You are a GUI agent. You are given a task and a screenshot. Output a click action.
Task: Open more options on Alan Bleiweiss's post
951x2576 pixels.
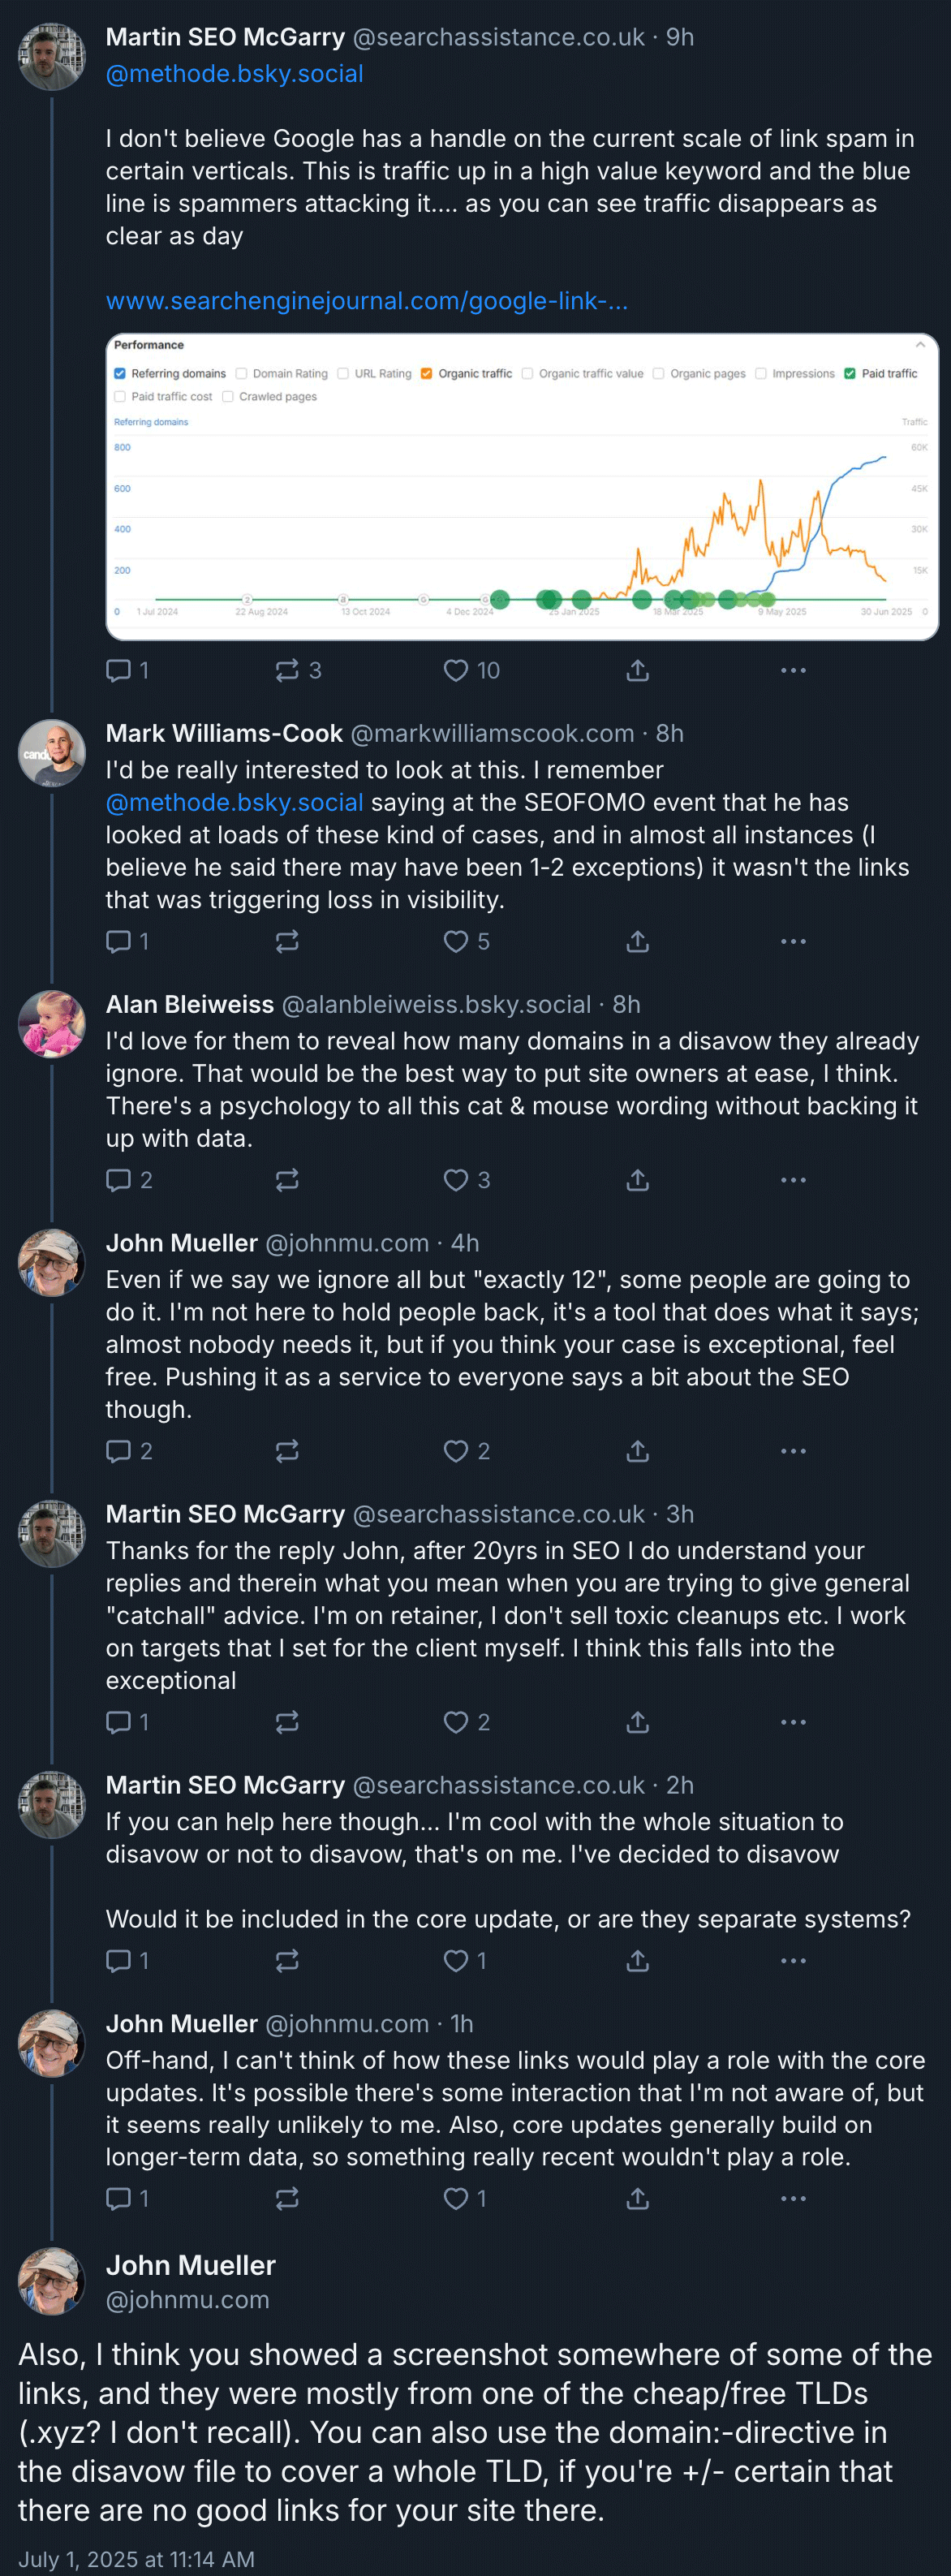click(x=793, y=1180)
